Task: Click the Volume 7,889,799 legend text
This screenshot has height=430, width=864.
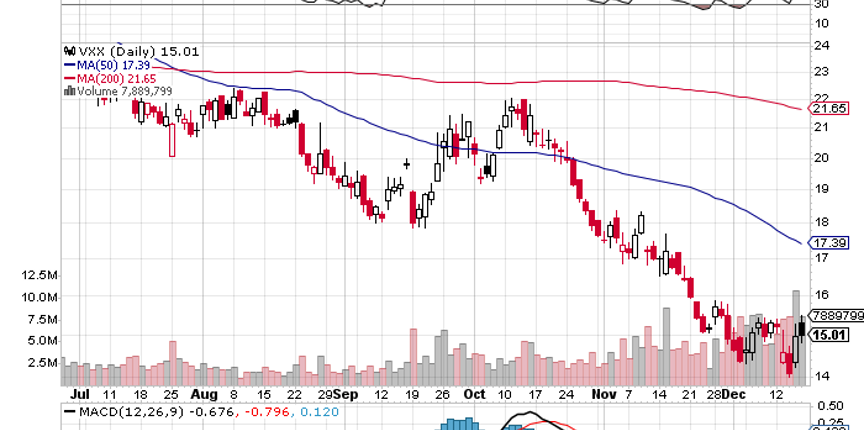Action: pyautogui.click(x=123, y=89)
